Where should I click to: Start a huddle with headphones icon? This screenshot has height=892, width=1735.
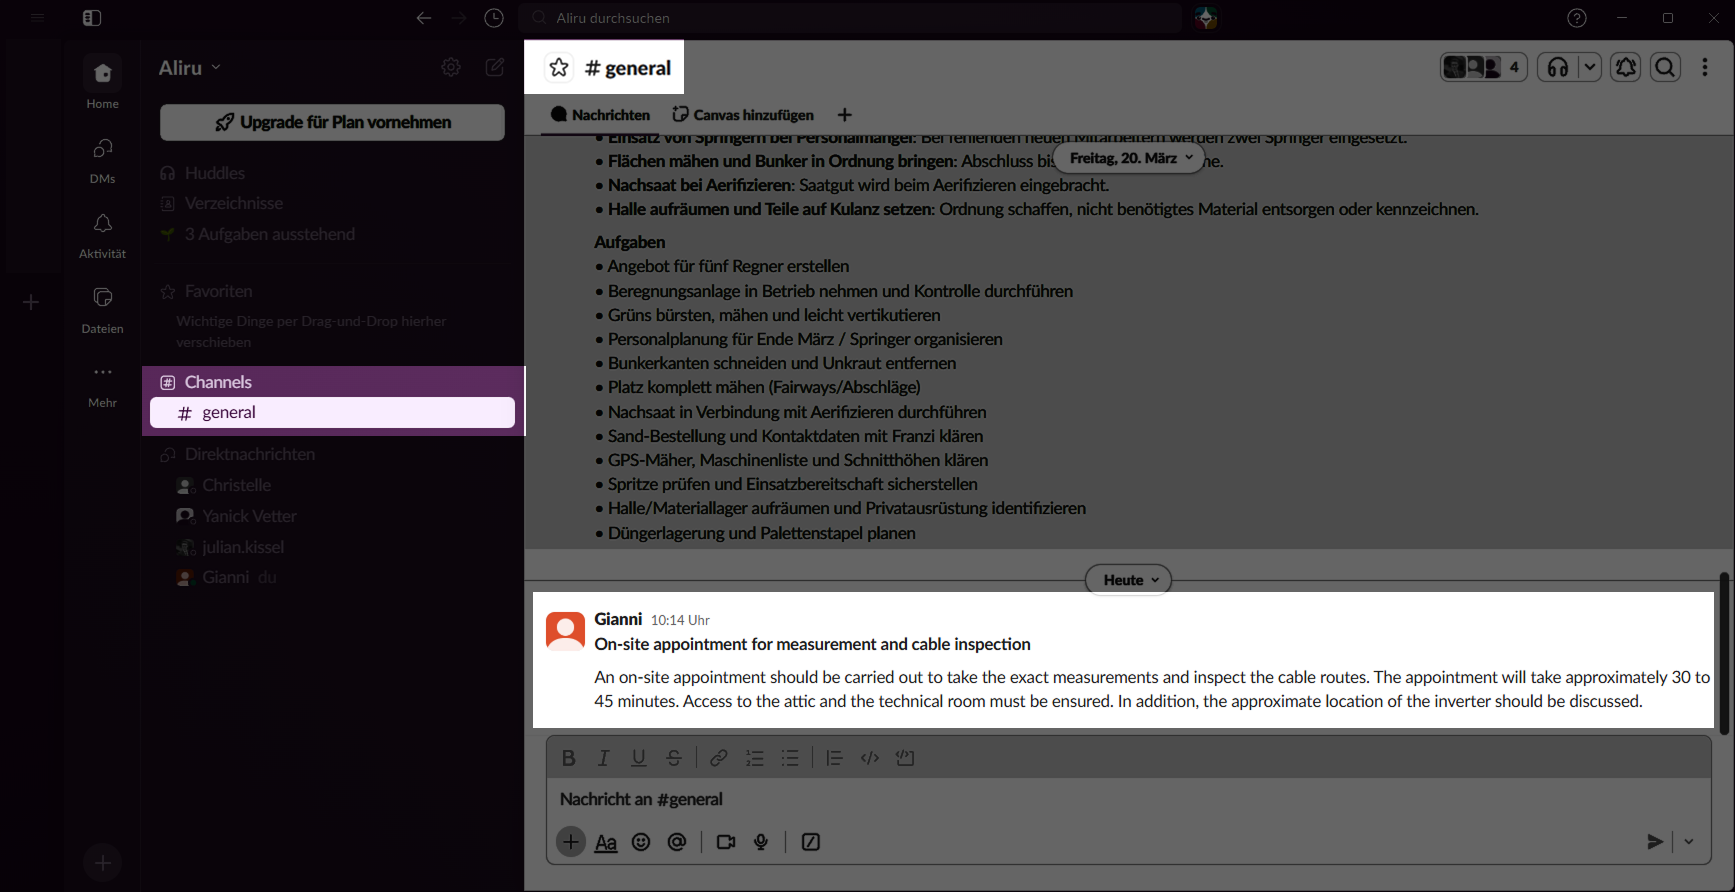tap(1558, 67)
